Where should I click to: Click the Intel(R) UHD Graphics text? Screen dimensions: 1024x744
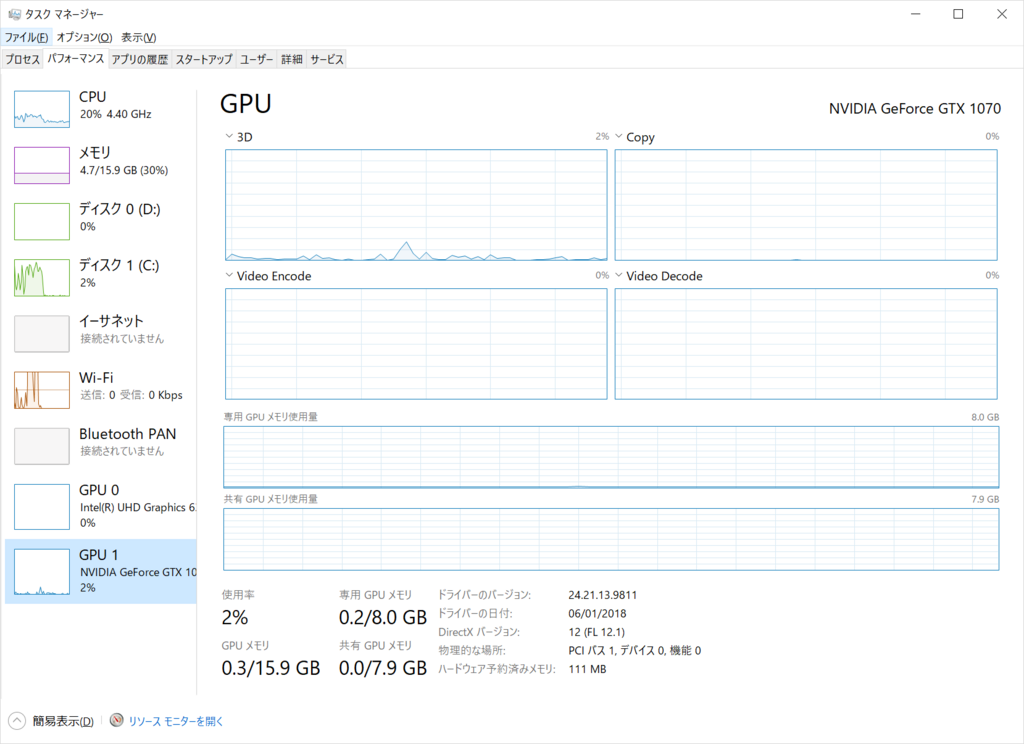pyautogui.click(x=138, y=508)
